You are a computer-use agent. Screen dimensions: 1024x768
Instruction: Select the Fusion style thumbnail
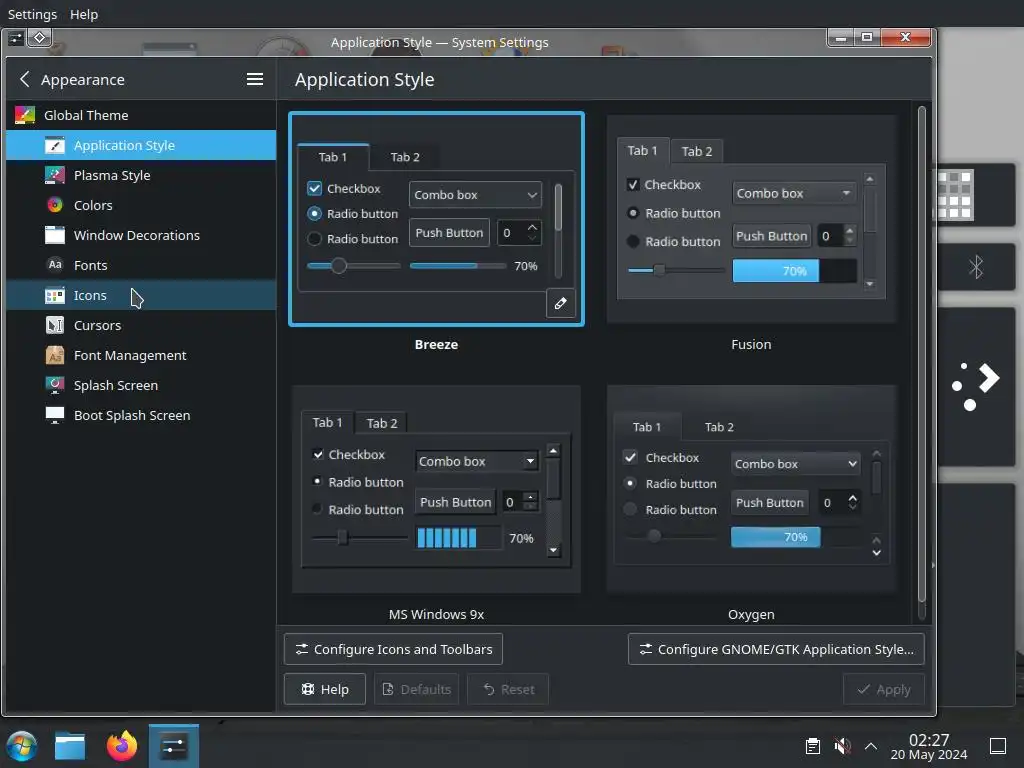pos(751,219)
